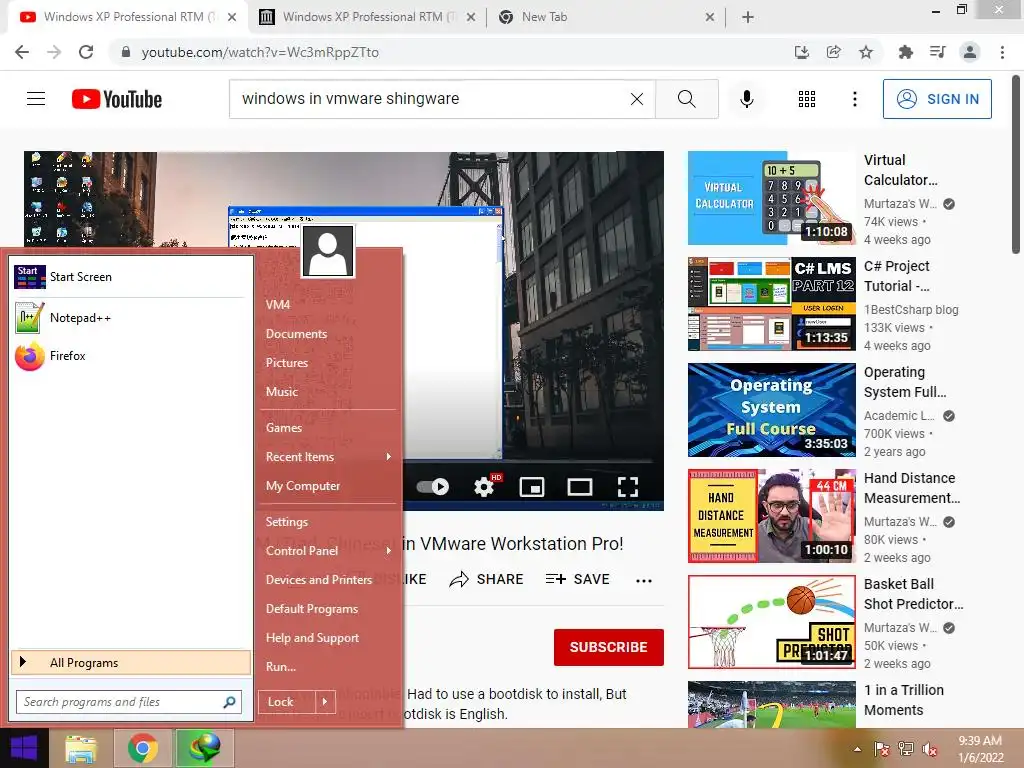Toggle the autoplay switch

(x=433, y=487)
